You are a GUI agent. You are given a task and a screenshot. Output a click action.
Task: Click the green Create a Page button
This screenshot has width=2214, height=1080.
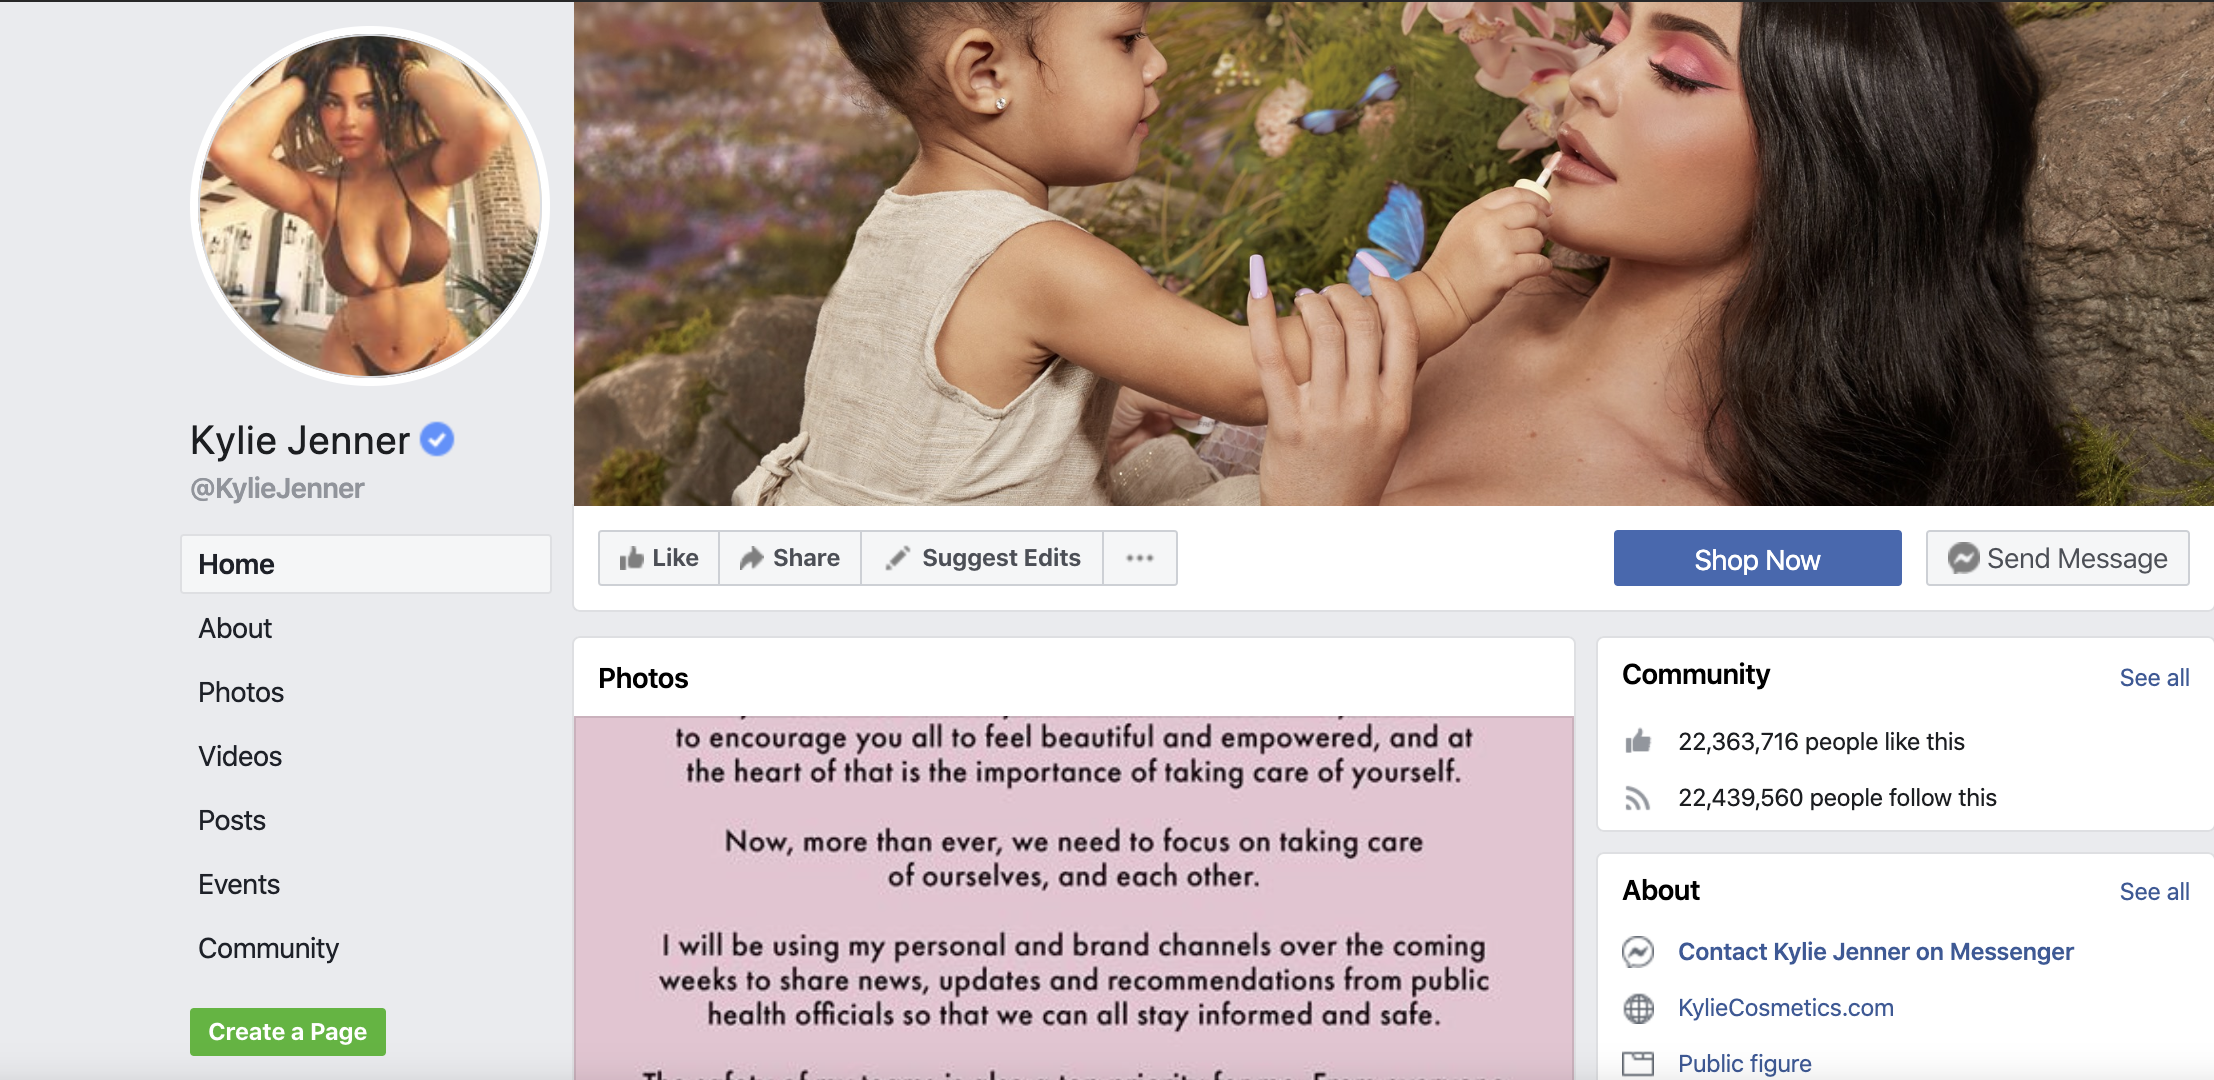click(288, 1032)
